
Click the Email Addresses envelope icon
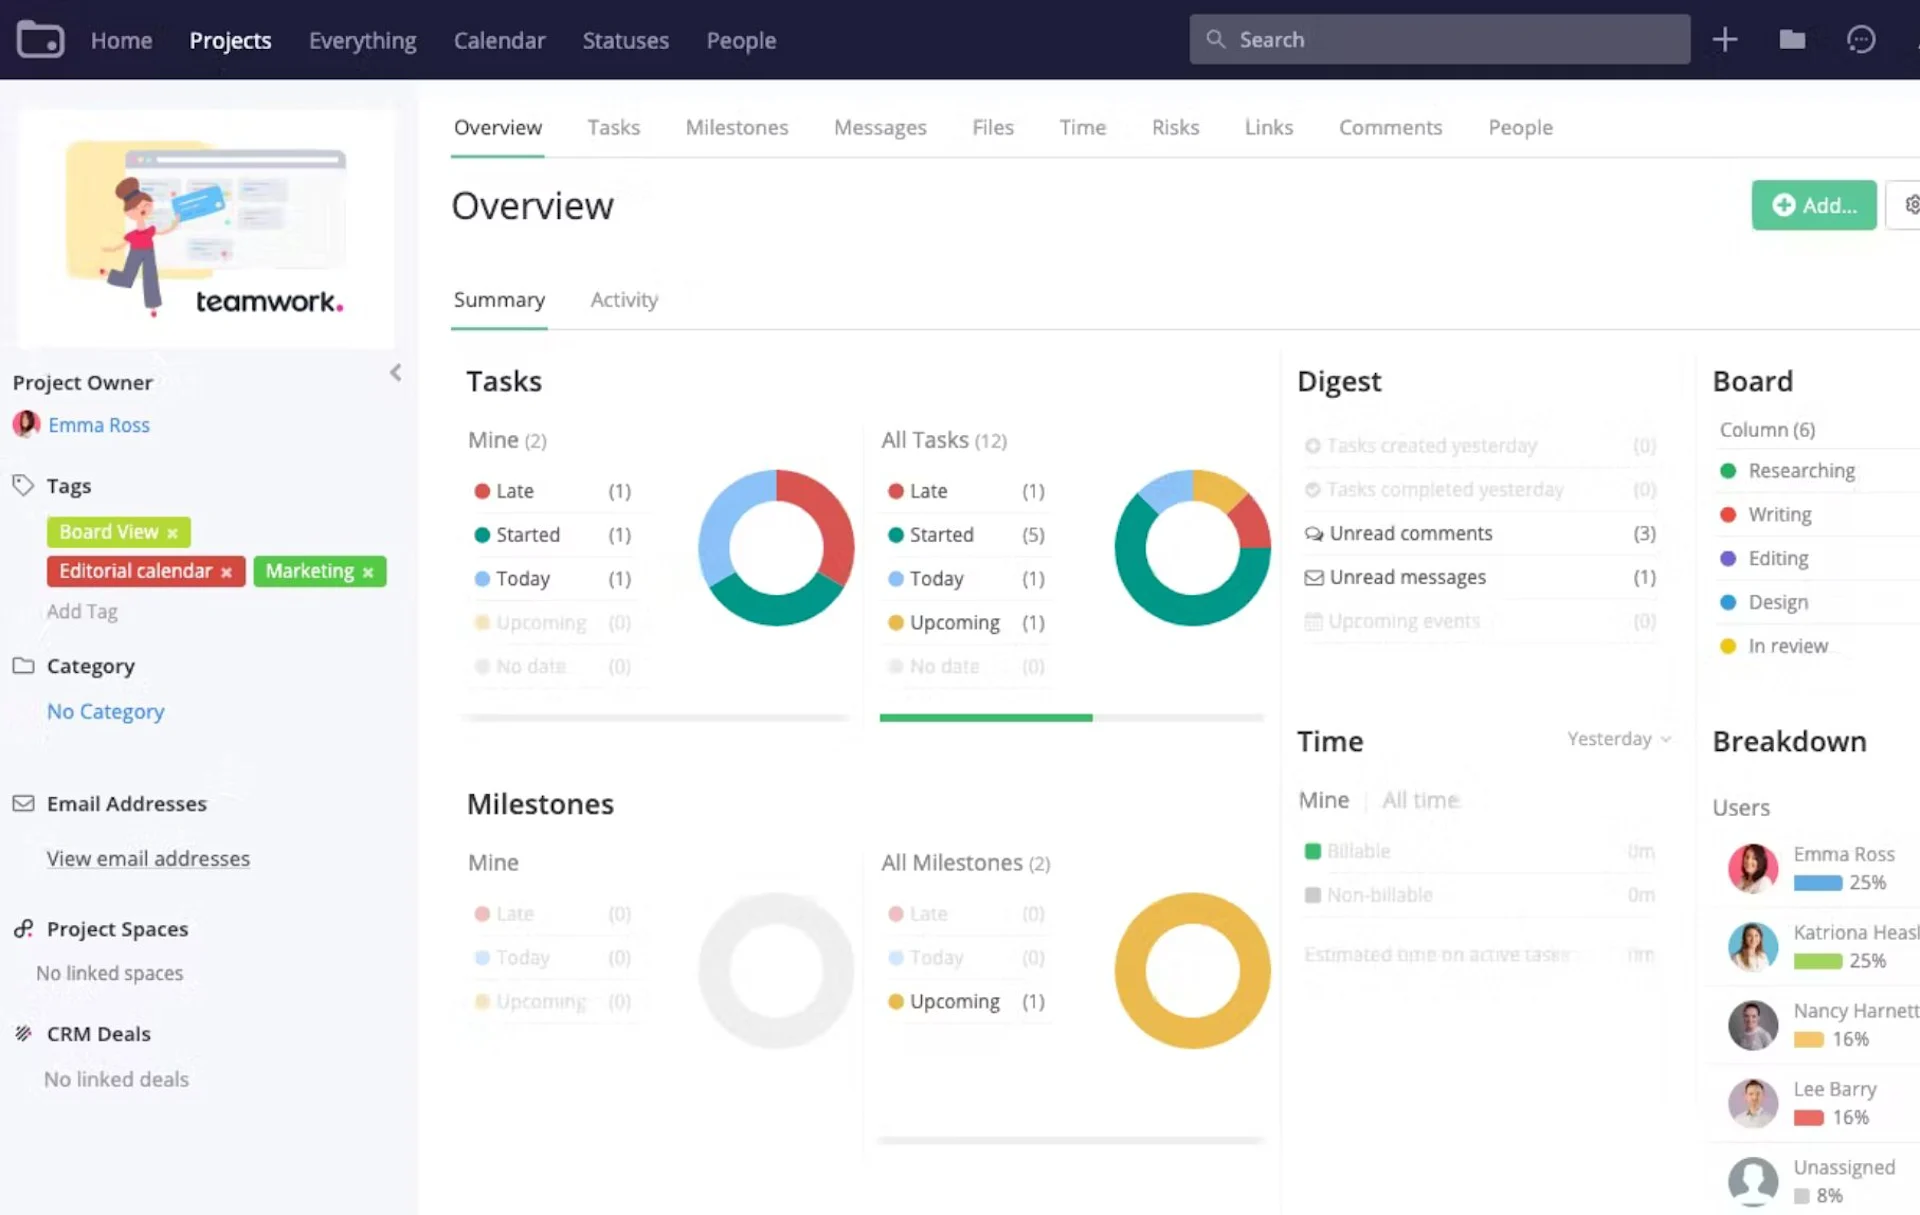click(x=22, y=802)
